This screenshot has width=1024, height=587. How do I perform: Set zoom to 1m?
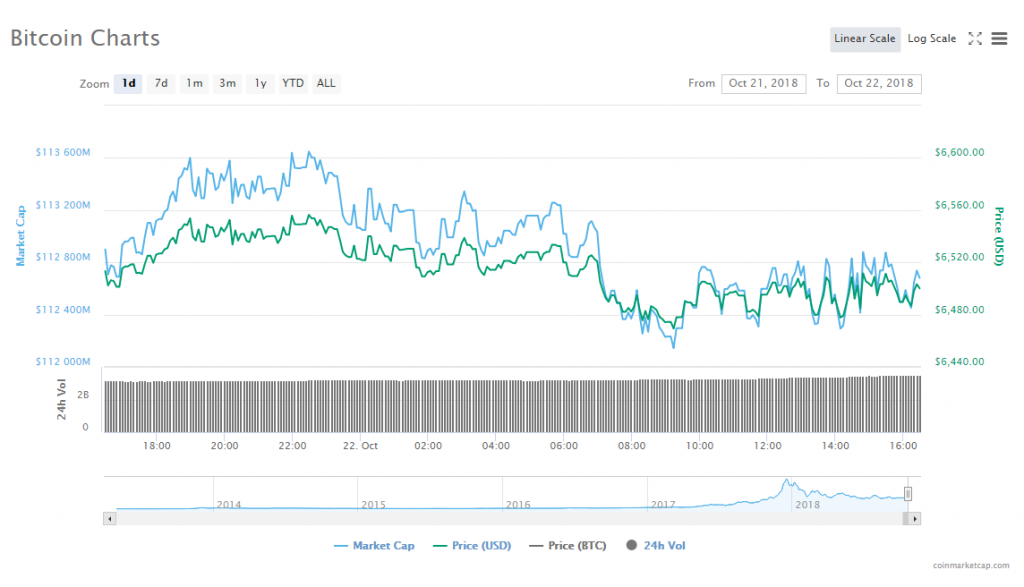pos(194,84)
